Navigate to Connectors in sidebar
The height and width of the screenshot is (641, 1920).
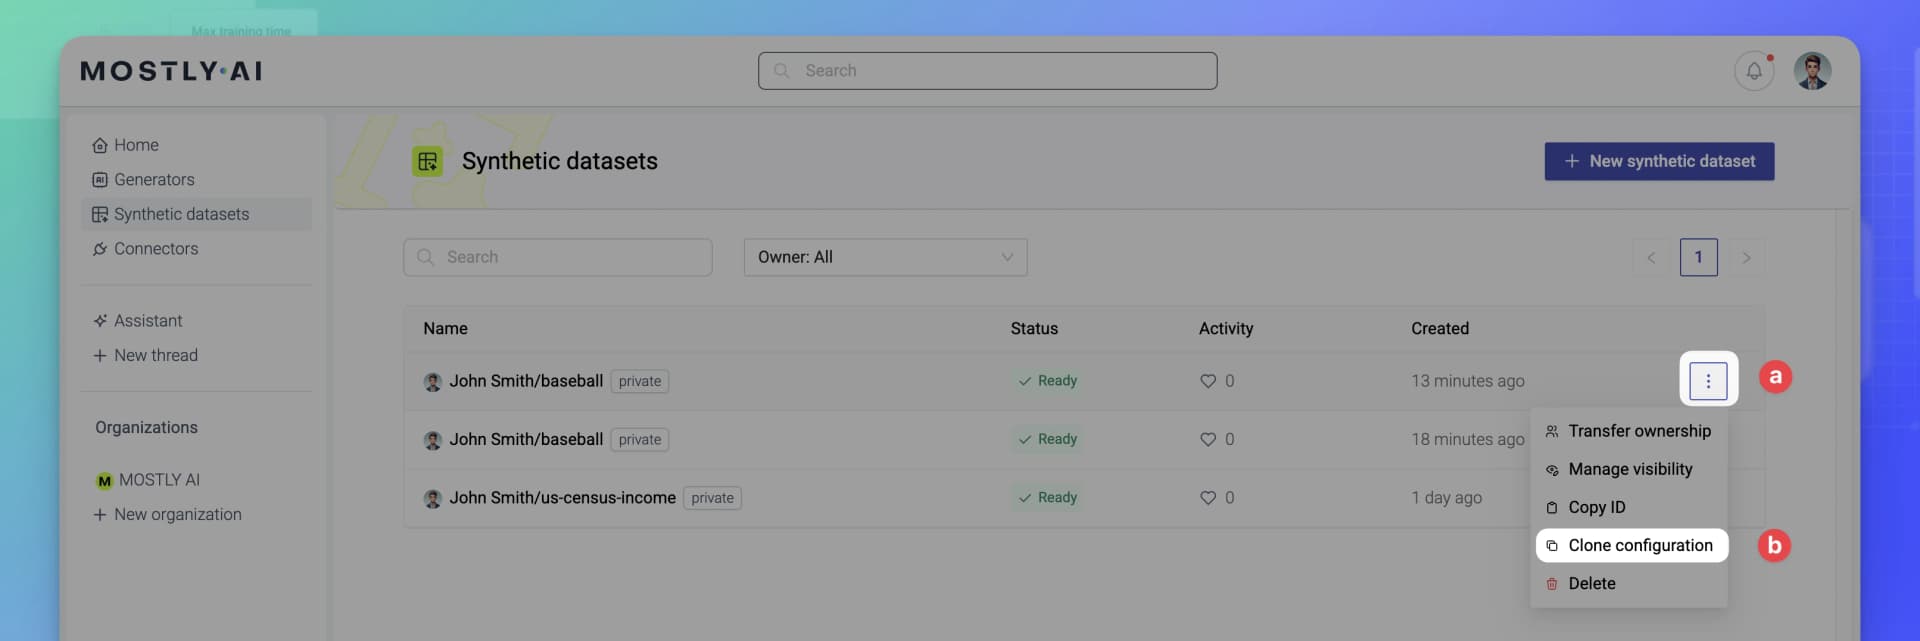point(155,249)
